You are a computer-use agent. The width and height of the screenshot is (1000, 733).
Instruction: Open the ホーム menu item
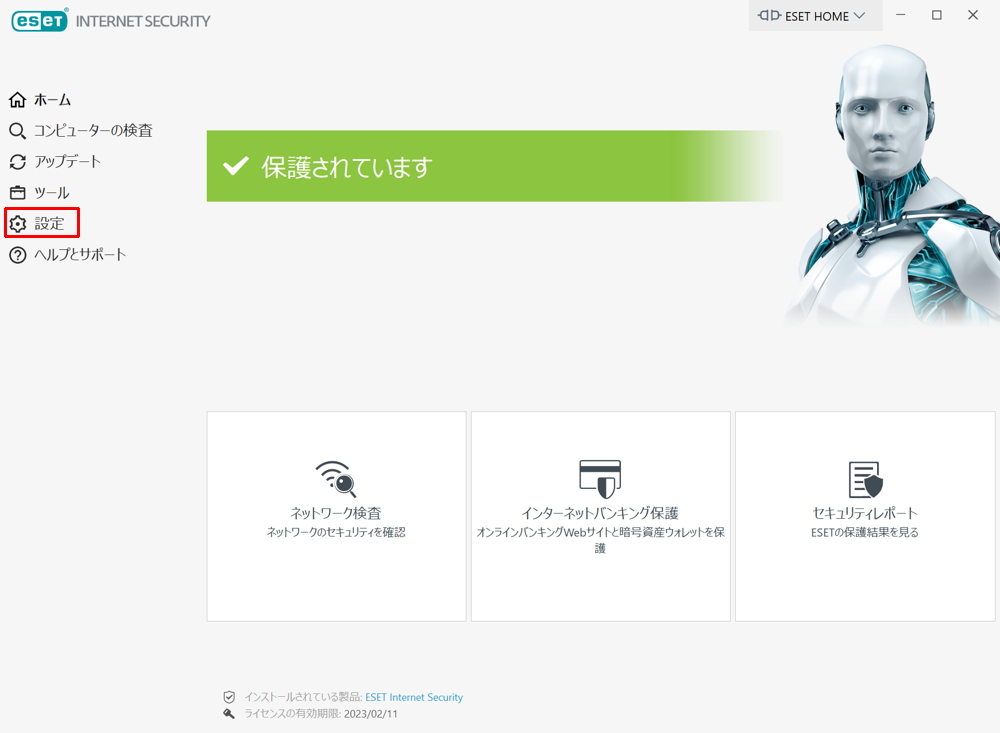click(x=52, y=100)
